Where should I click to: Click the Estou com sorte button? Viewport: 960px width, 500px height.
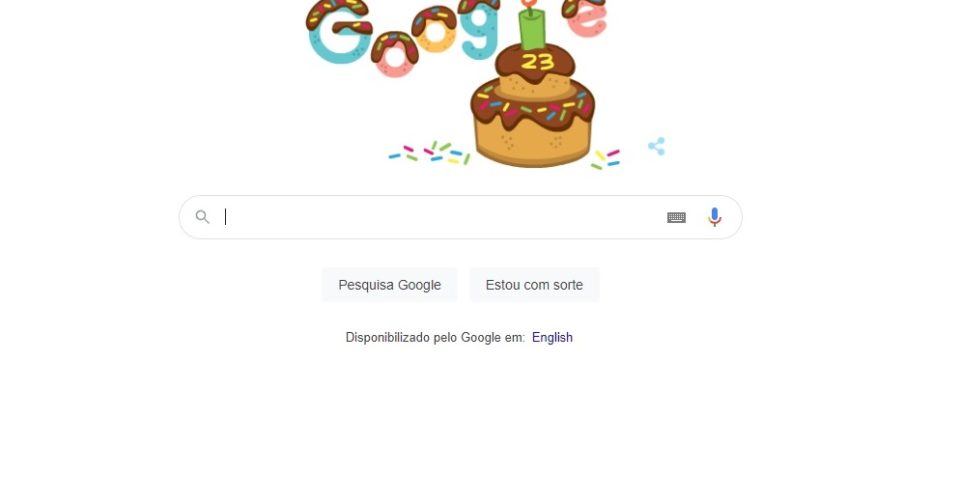[534, 285]
